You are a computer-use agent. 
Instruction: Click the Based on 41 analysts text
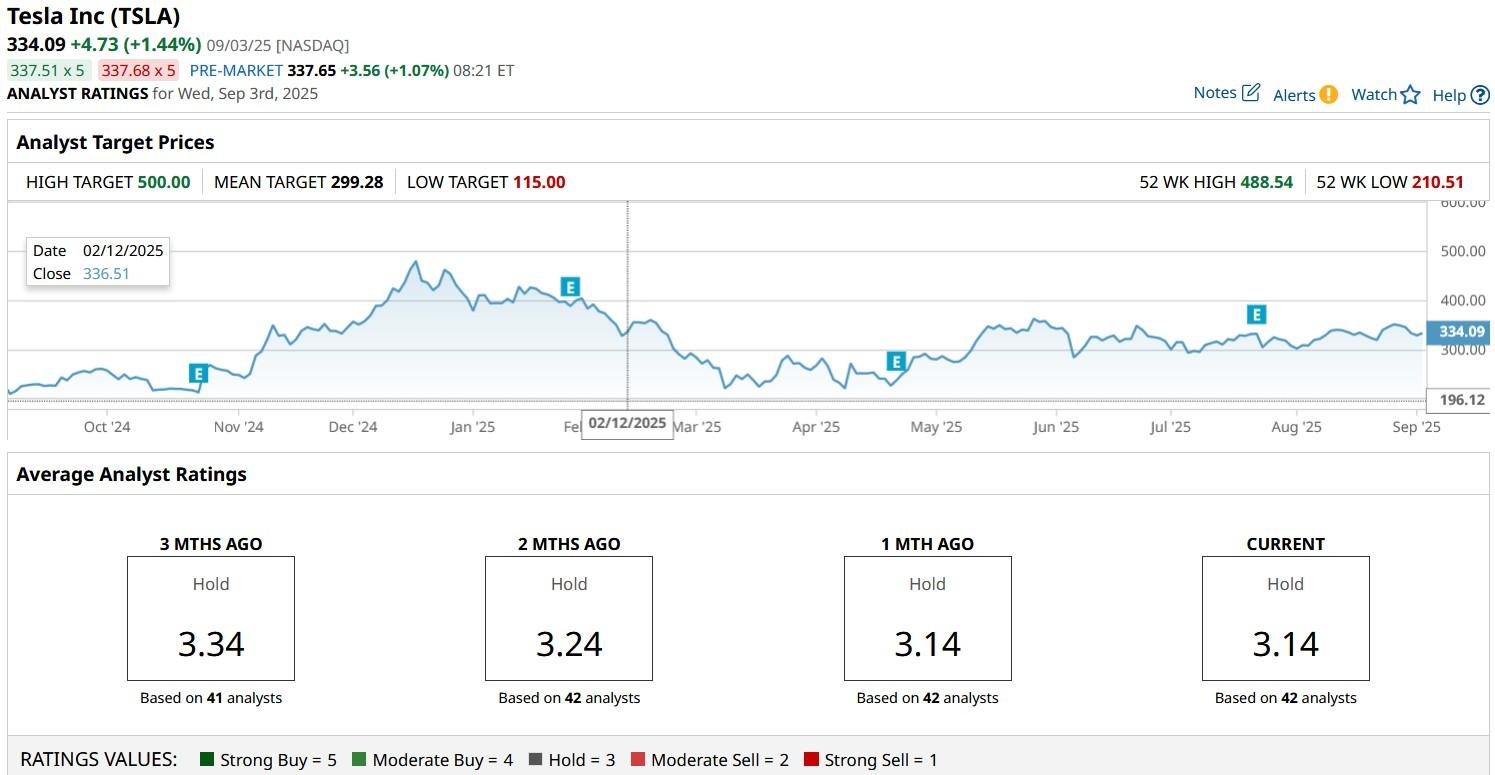(211, 698)
